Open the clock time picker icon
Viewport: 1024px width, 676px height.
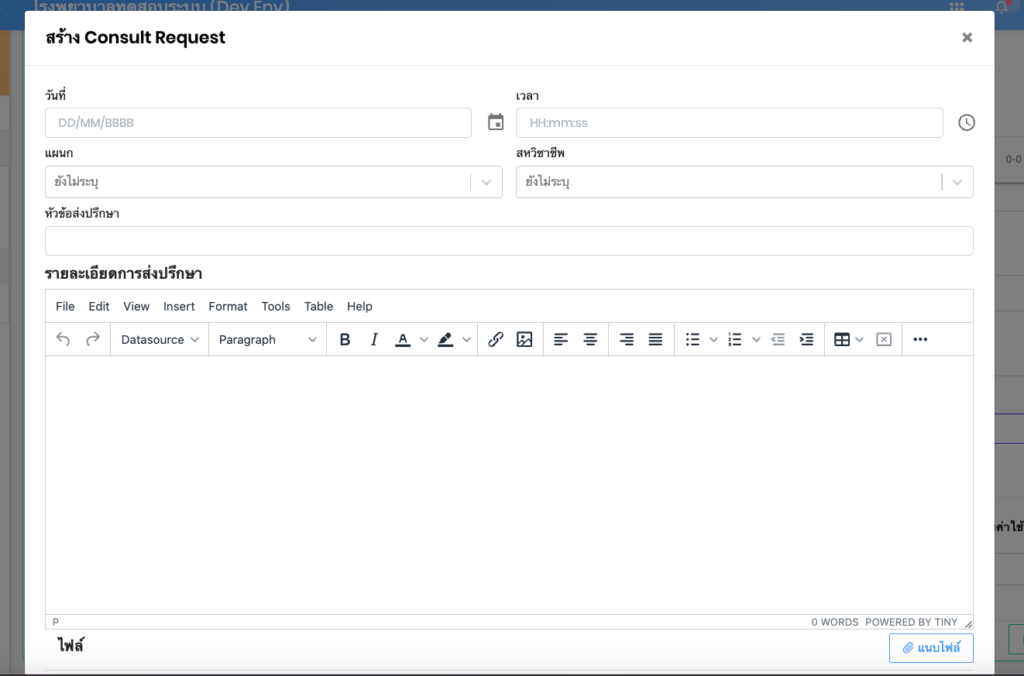(966, 122)
